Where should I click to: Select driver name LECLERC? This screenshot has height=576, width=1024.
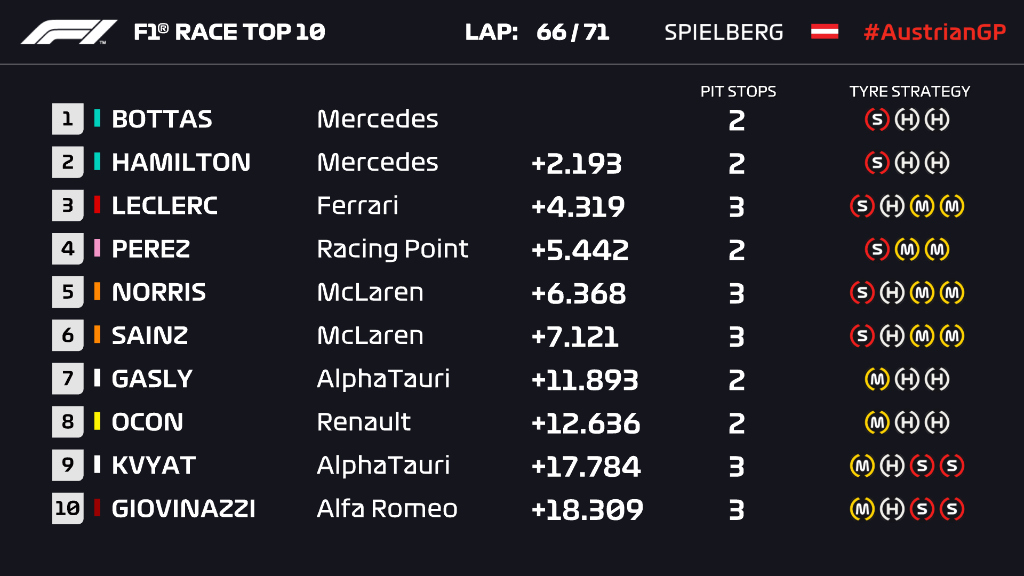165,206
